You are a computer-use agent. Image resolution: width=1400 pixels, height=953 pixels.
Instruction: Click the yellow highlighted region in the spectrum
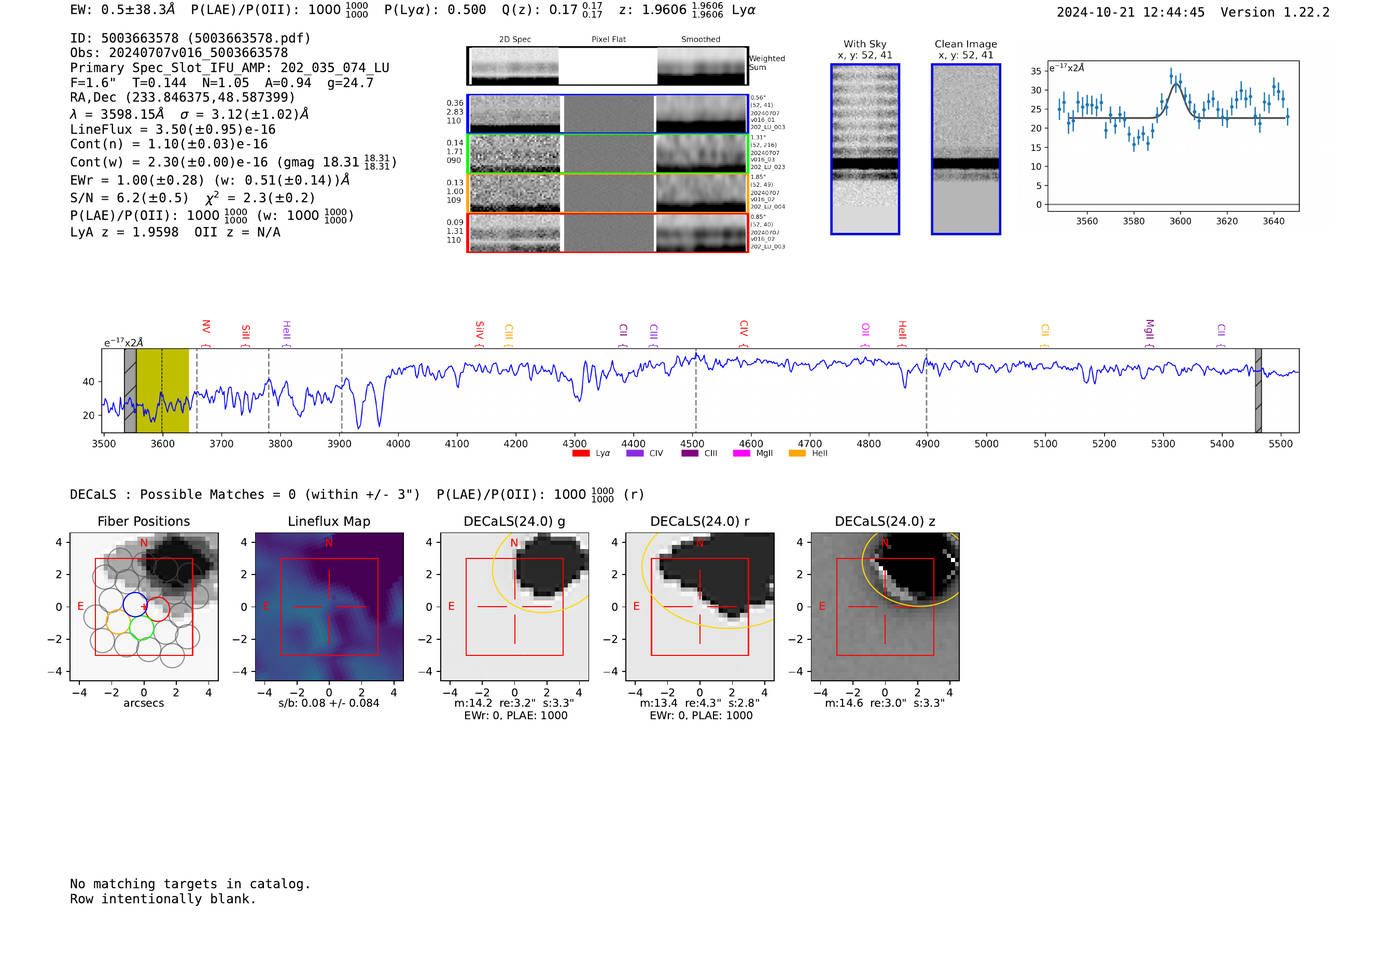point(162,390)
